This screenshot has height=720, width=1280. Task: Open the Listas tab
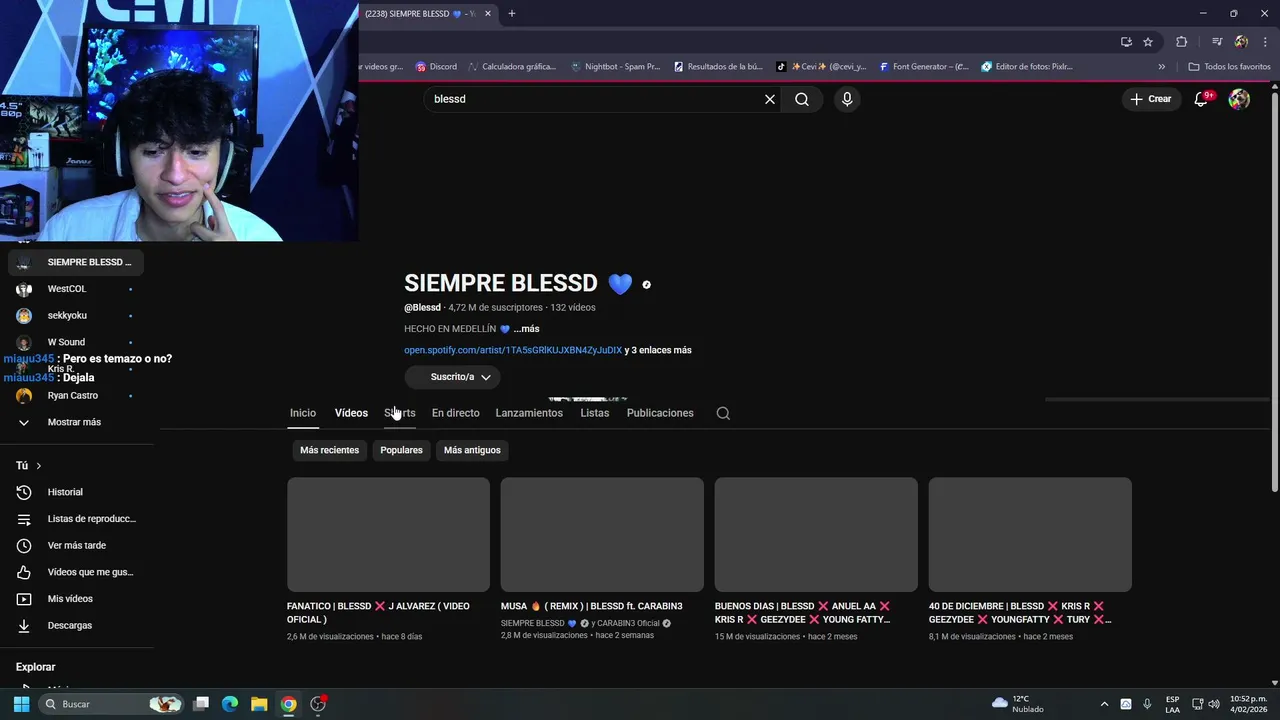tap(594, 413)
